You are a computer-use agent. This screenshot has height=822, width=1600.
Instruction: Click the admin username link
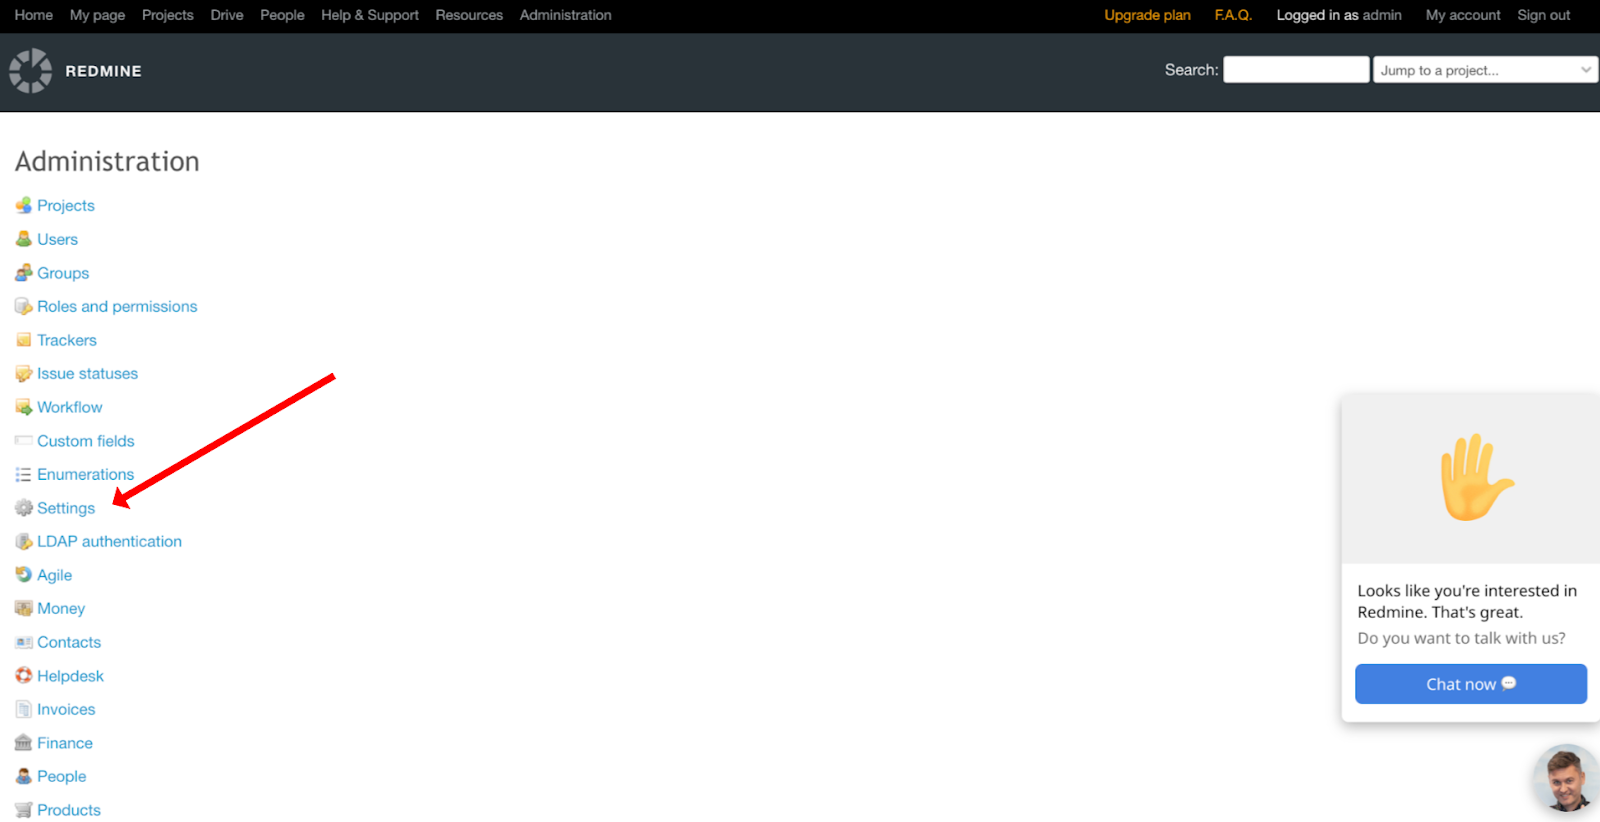coord(1382,15)
